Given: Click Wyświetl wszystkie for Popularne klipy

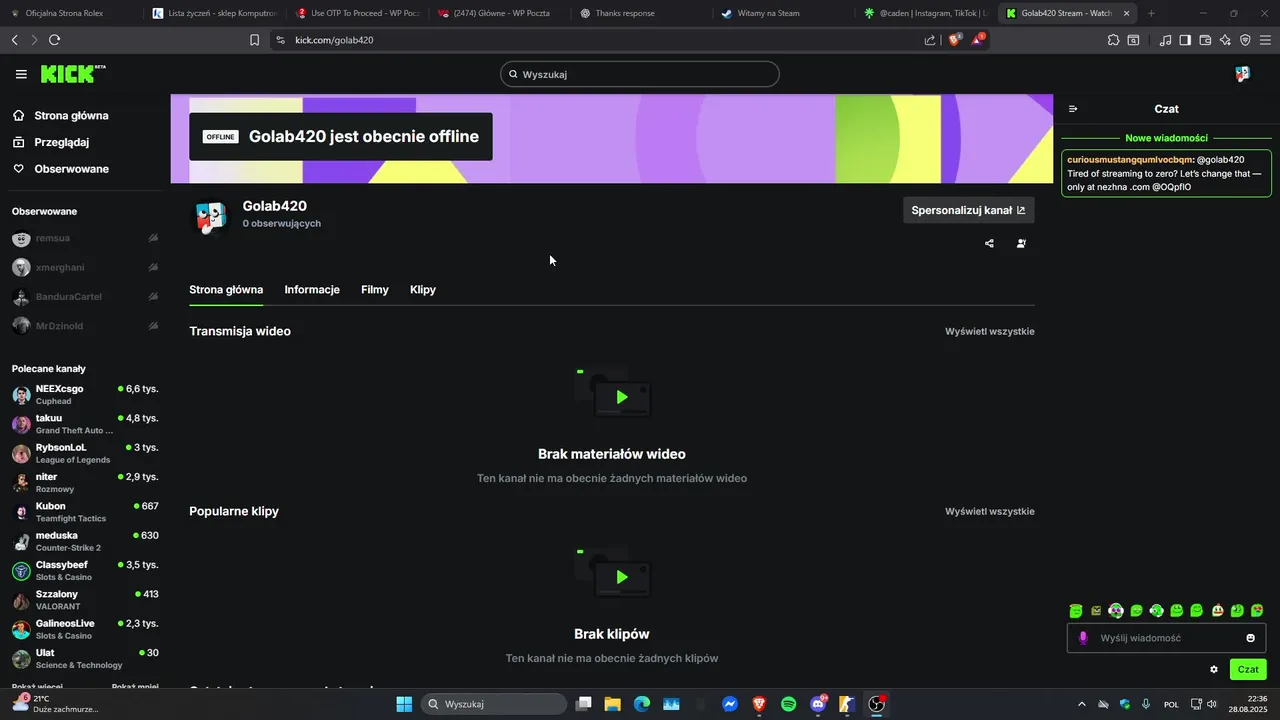Looking at the screenshot, I should point(990,511).
